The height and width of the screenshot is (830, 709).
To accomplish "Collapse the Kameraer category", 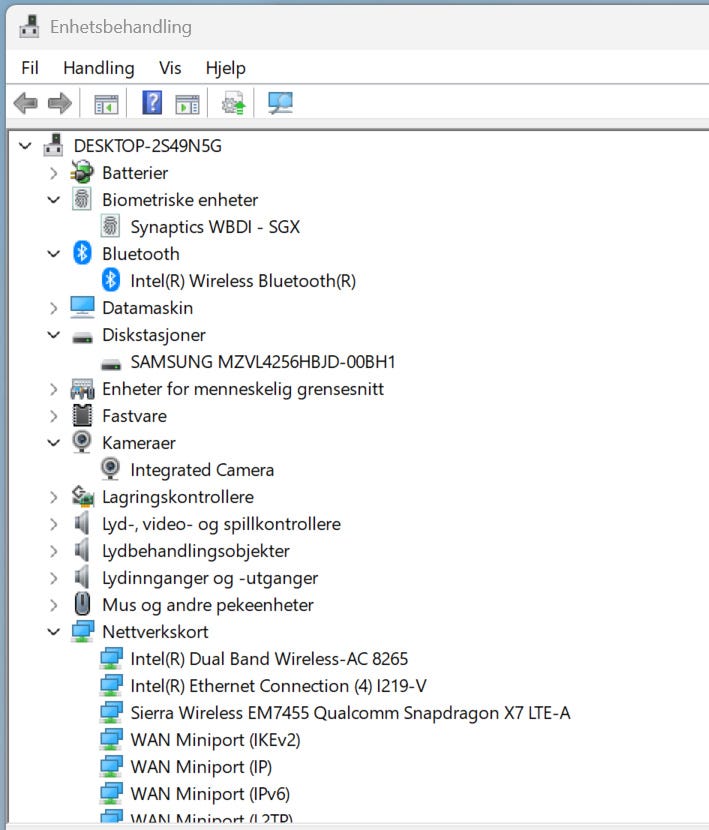I will click(x=53, y=443).
